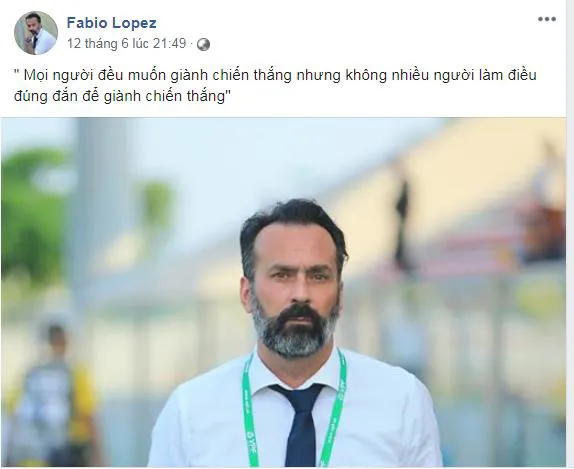Click the Vietnamese quote post text
574x469 pixels.
click(x=275, y=85)
